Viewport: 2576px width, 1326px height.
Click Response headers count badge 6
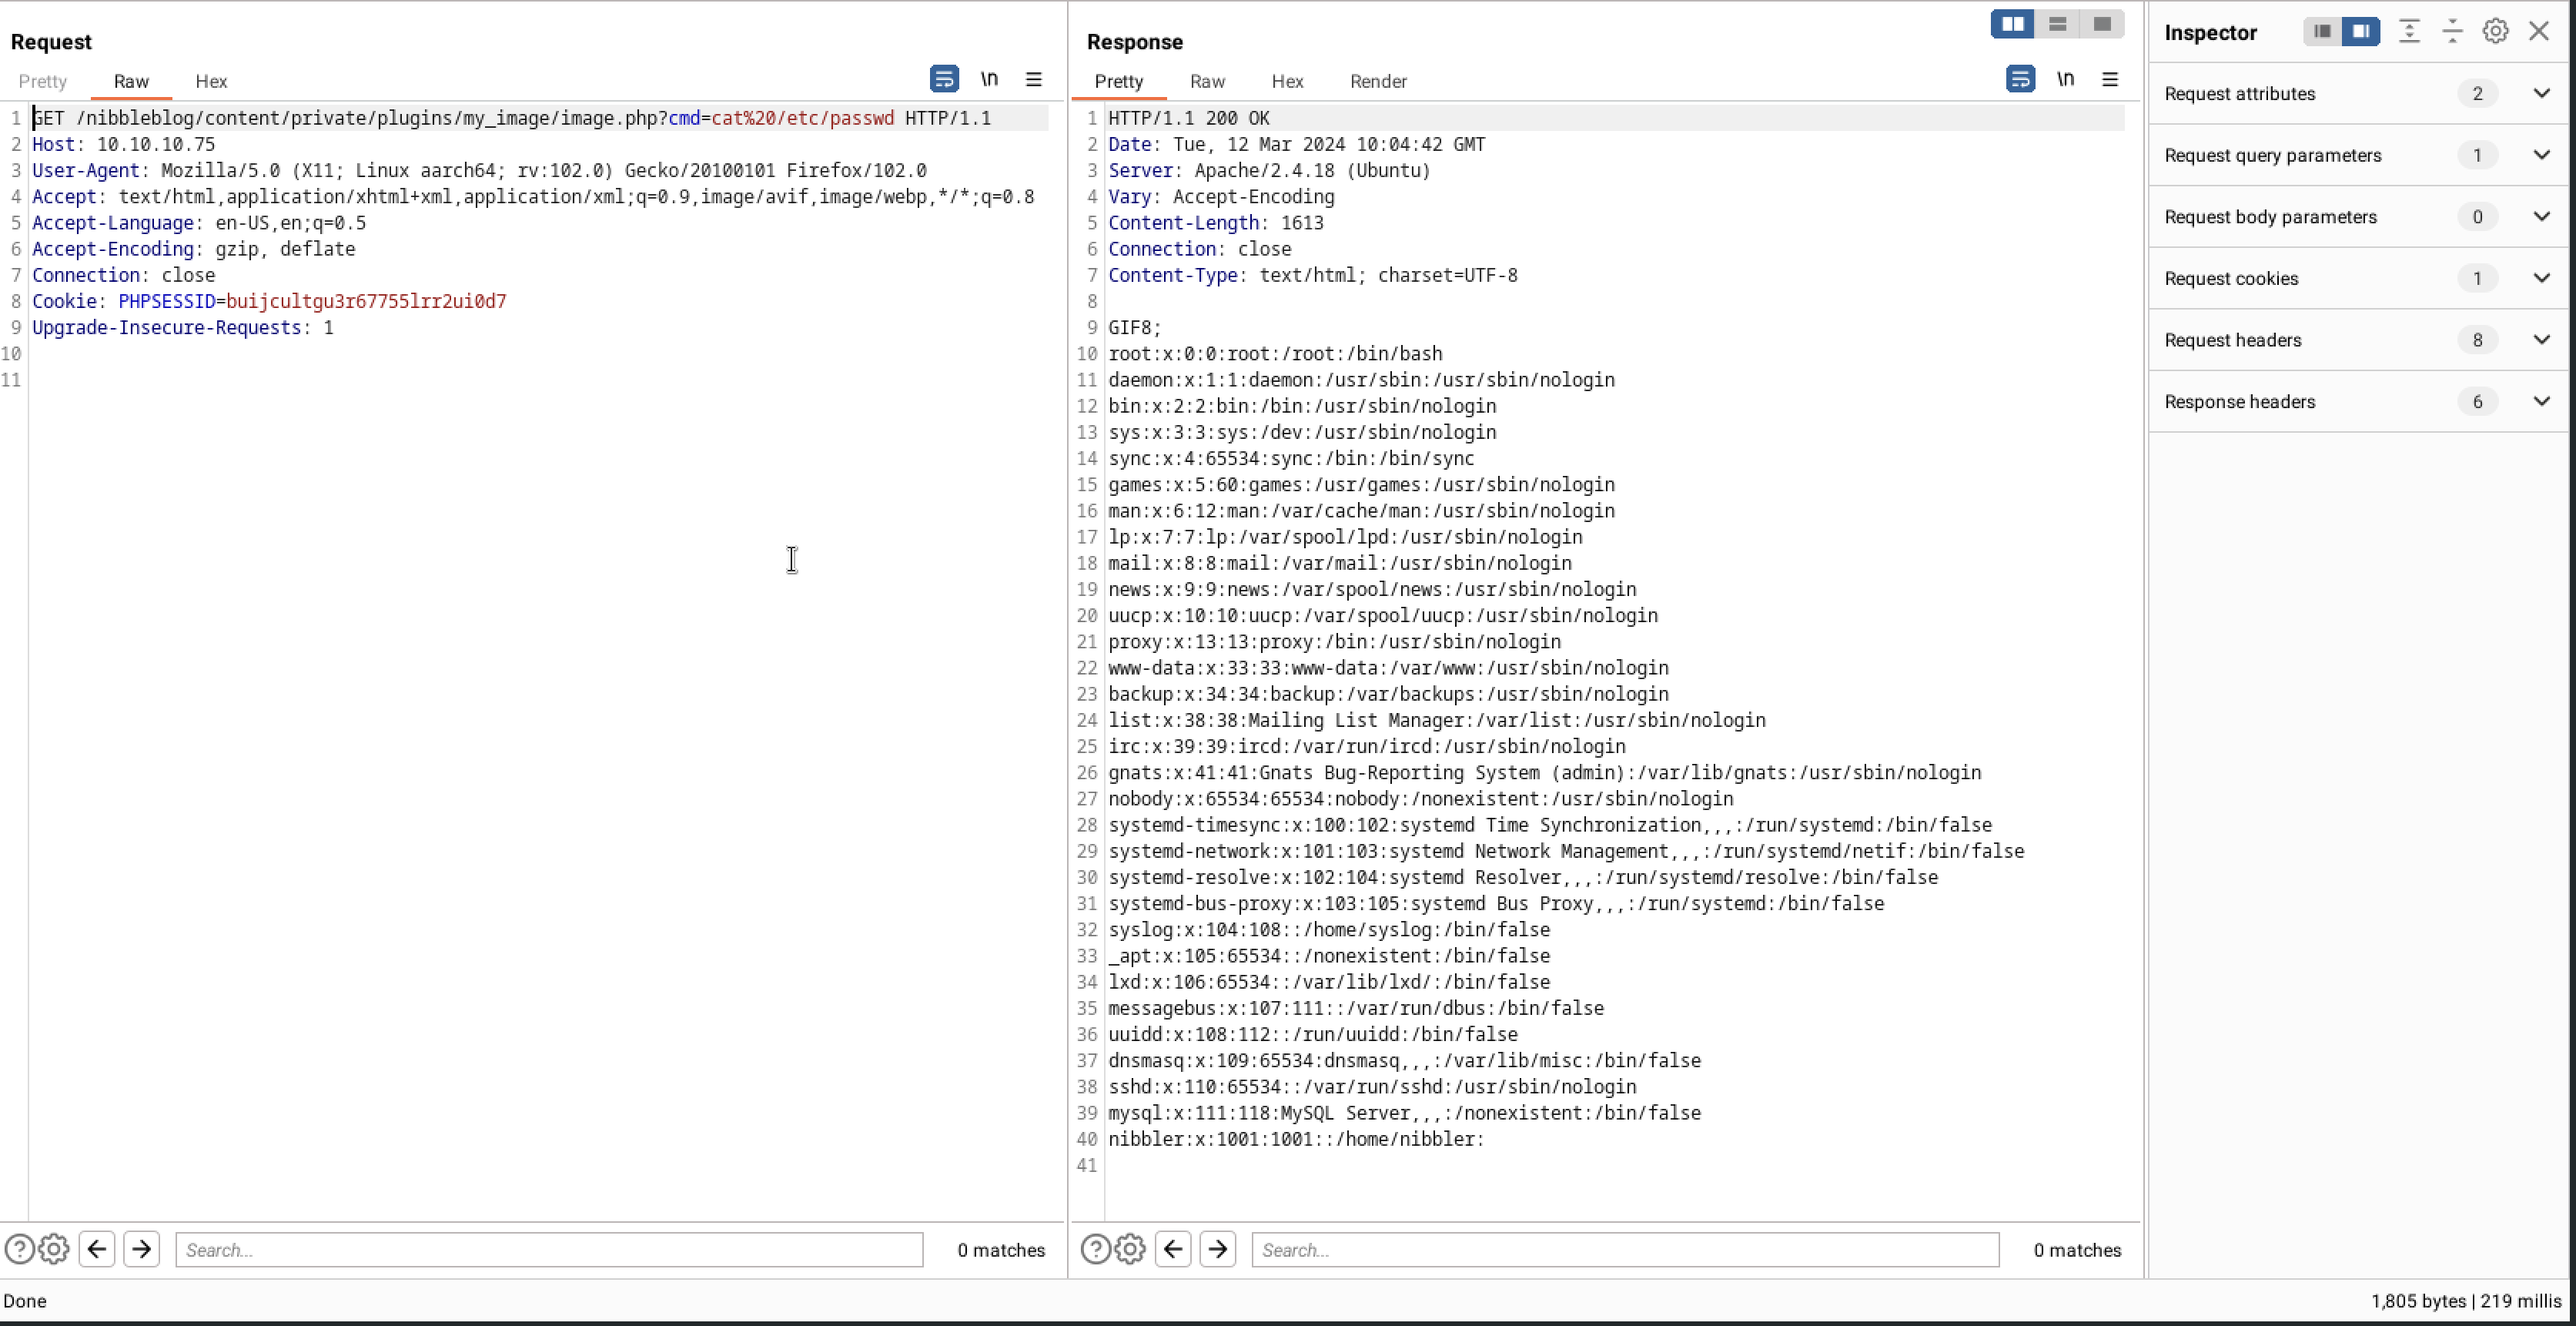coord(2477,402)
